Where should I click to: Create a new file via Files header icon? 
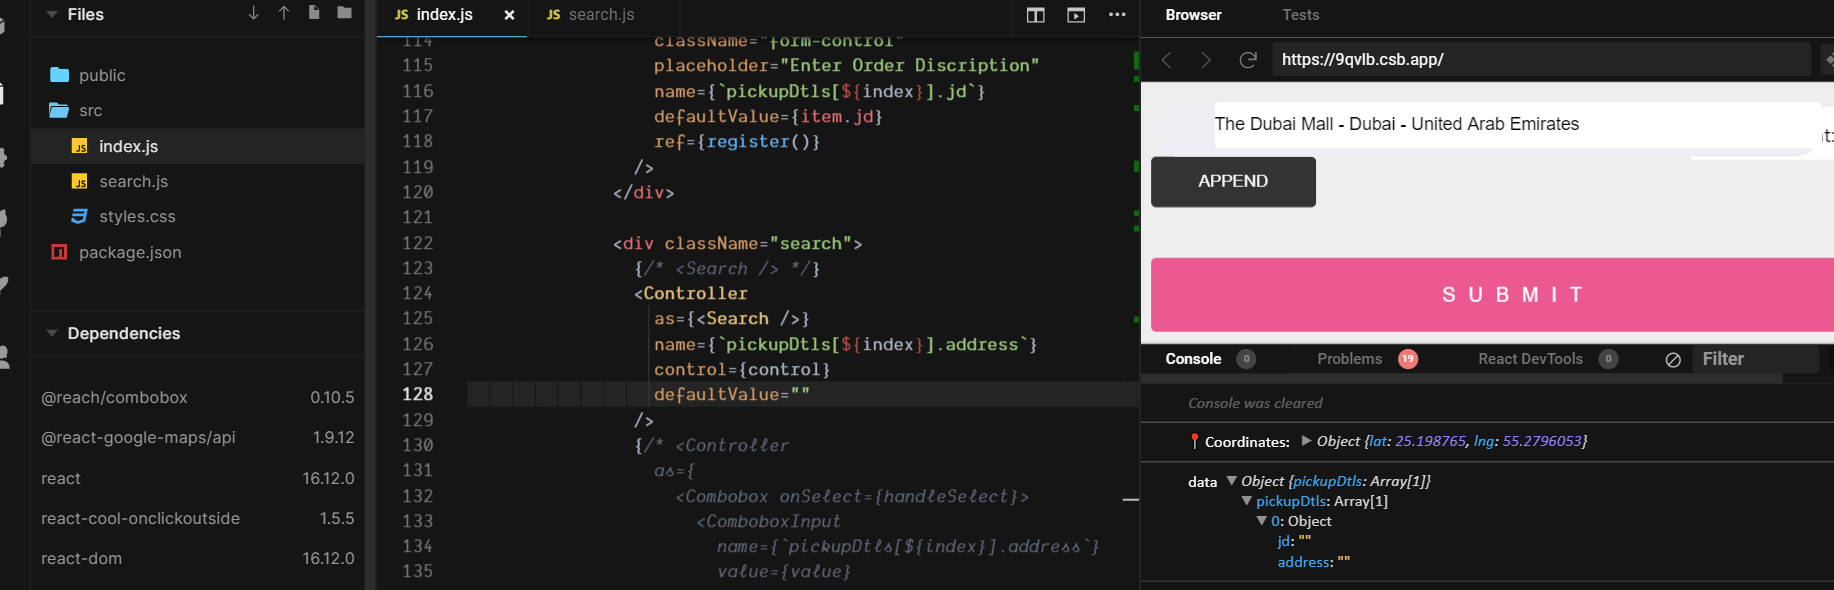(314, 13)
